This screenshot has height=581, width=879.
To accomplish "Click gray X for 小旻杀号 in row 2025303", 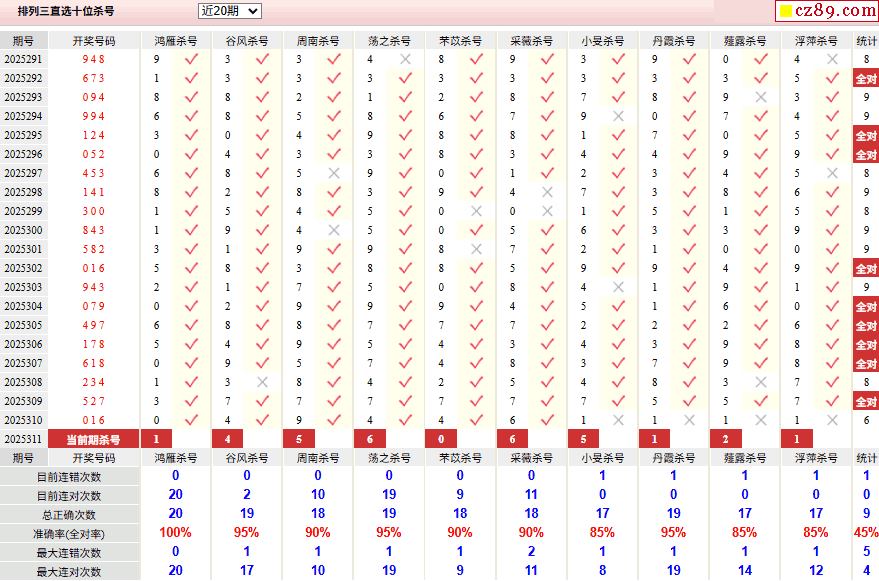I will pyautogui.click(x=618, y=287).
